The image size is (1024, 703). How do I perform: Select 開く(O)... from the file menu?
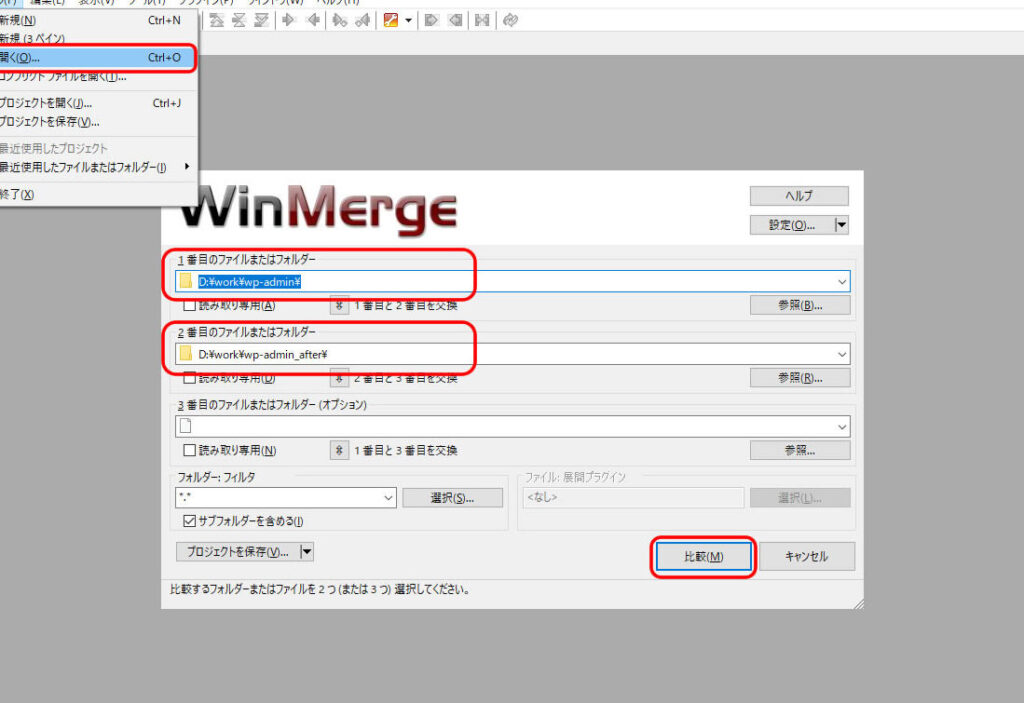[x=90, y=58]
